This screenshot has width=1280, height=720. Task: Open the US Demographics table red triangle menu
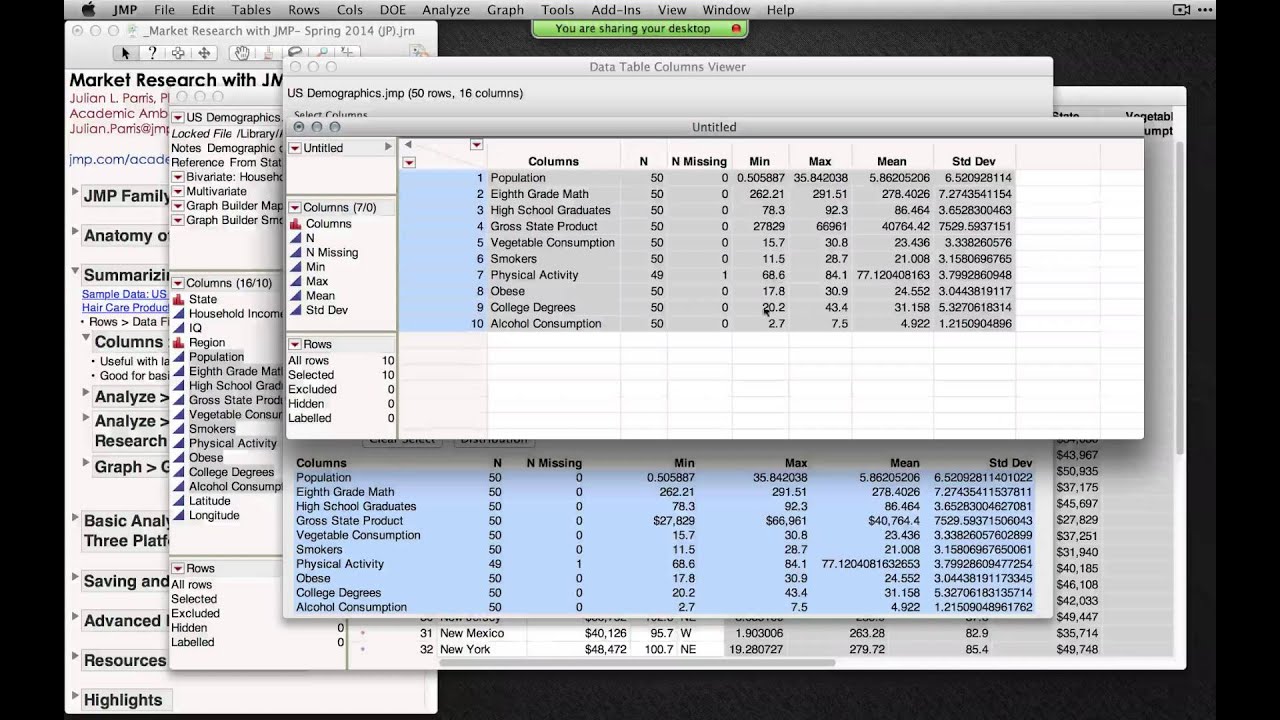178,118
